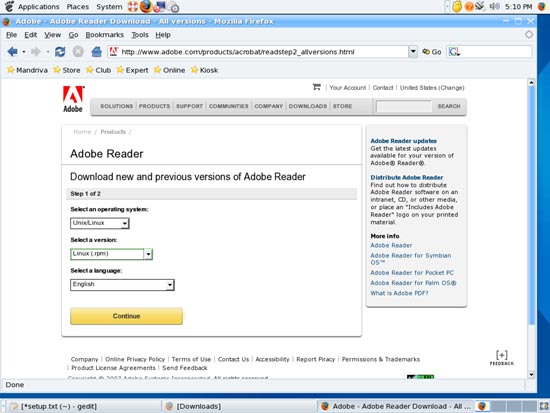Open the back button history dropdown arrow
The width and height of the screenshot is (550, 413).
(x=24, y=52)
